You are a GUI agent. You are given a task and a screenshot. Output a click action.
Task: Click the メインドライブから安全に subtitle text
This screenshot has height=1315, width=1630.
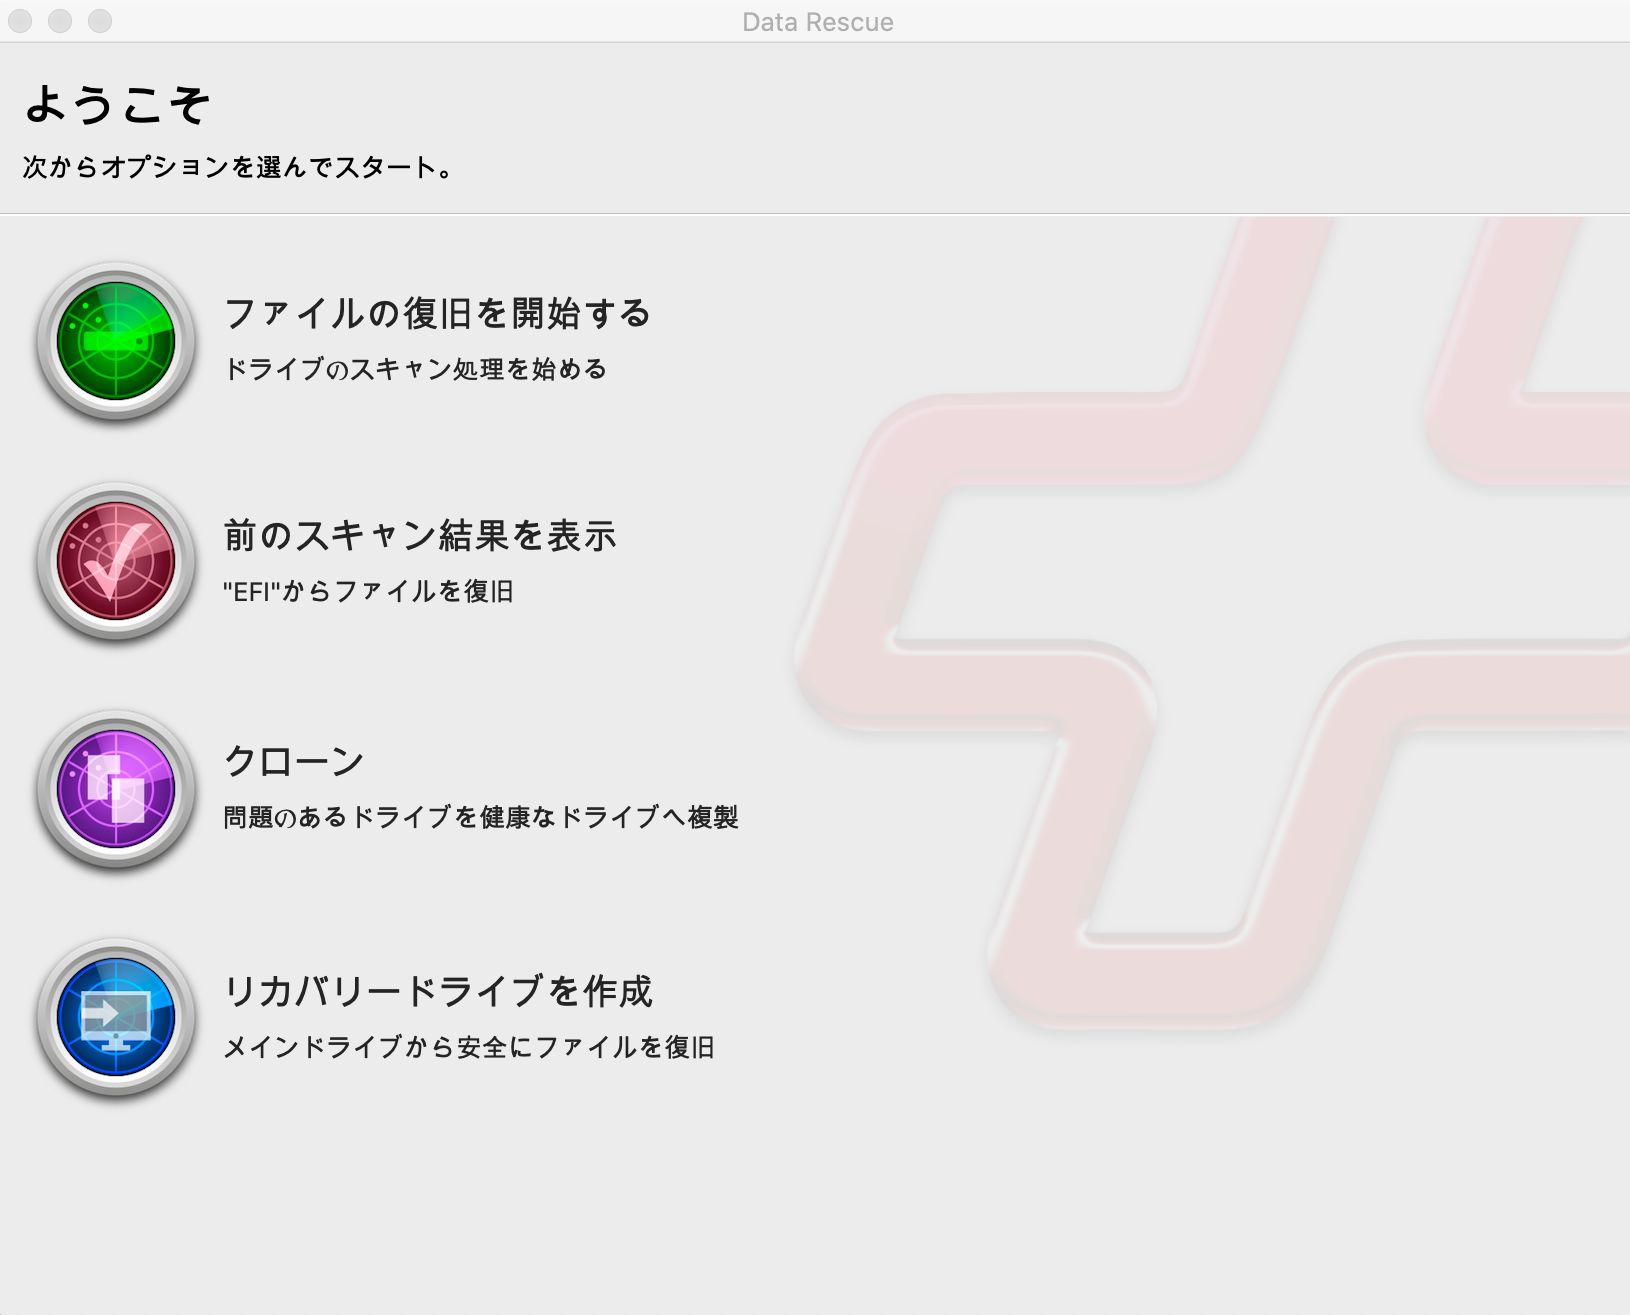473,1049
